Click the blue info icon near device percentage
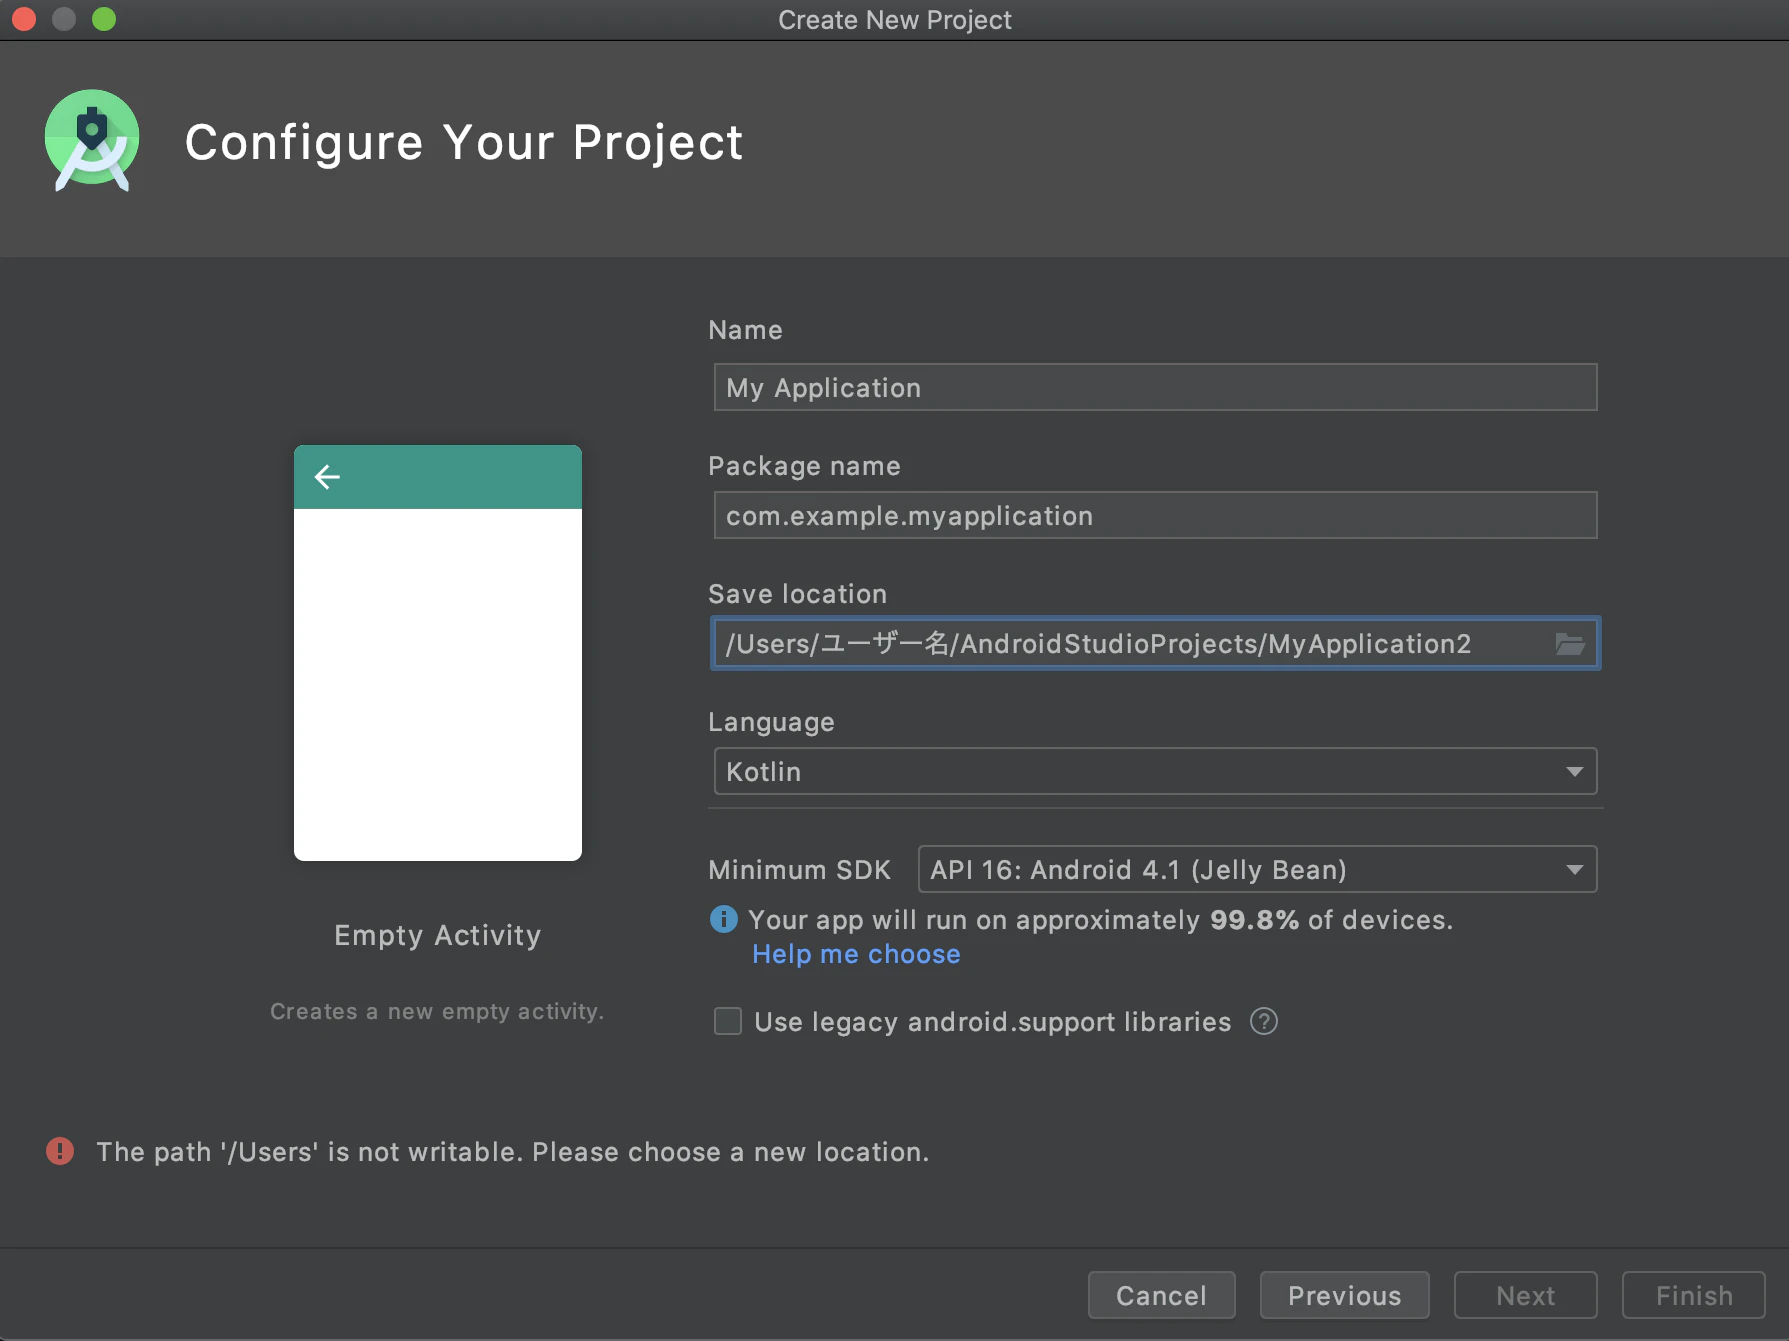Viewport: 1789px width, 1341px height. (x=723, y=919)
